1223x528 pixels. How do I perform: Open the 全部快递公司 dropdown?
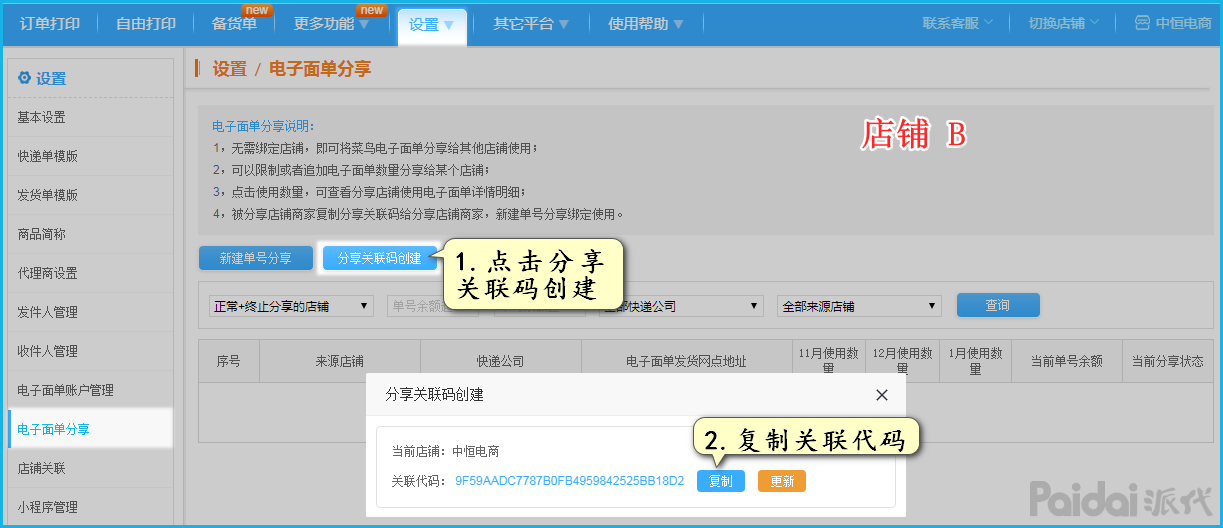coord(681,306)
